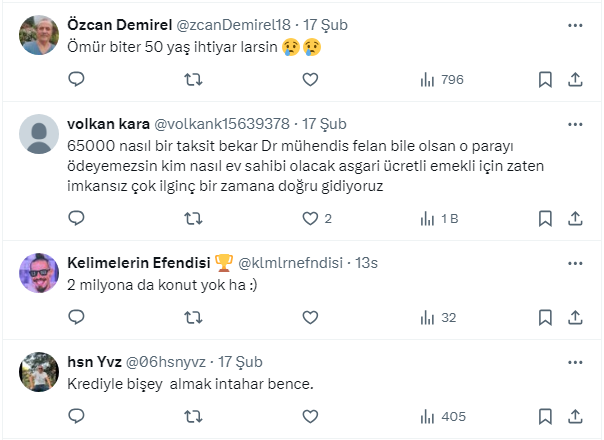Reply to hsn Yvz's tweet
This screenshot has height=440, width=604.
(x=77, y=416)
